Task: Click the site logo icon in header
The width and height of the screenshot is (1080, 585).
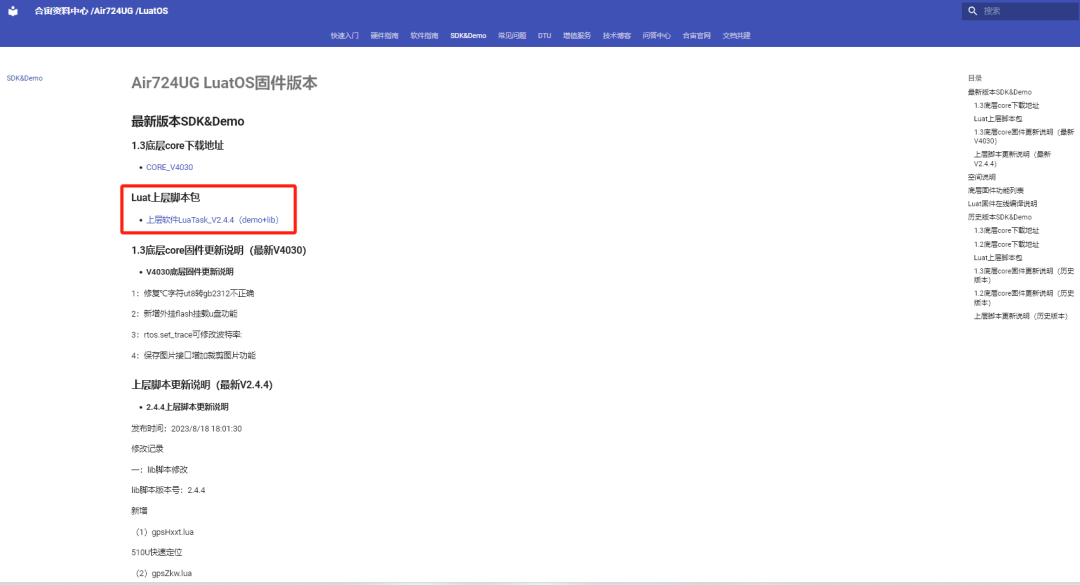Action: pos(13,11)
